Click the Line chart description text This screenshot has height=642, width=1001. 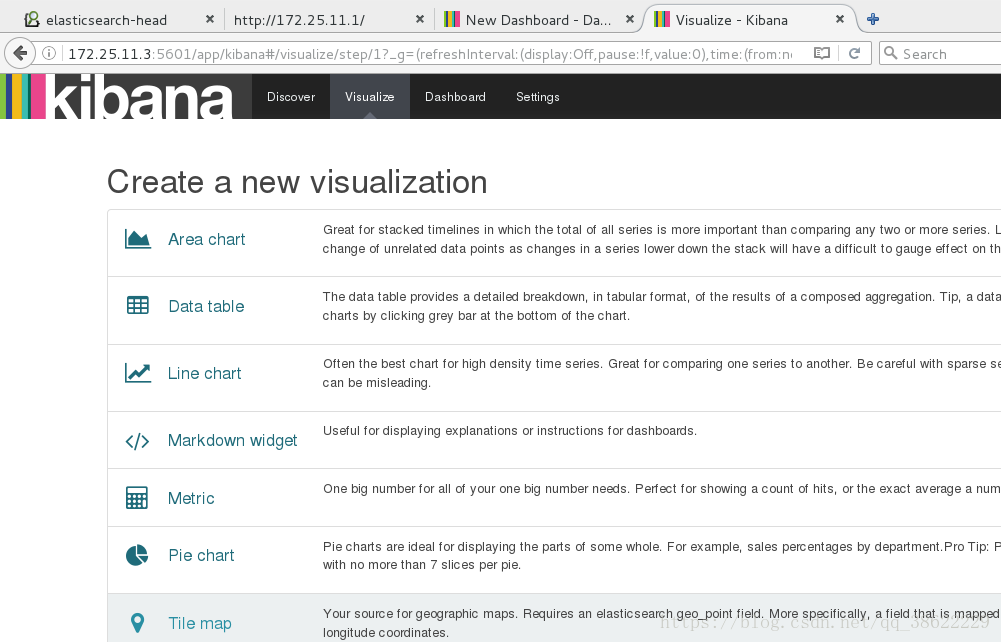661,373
